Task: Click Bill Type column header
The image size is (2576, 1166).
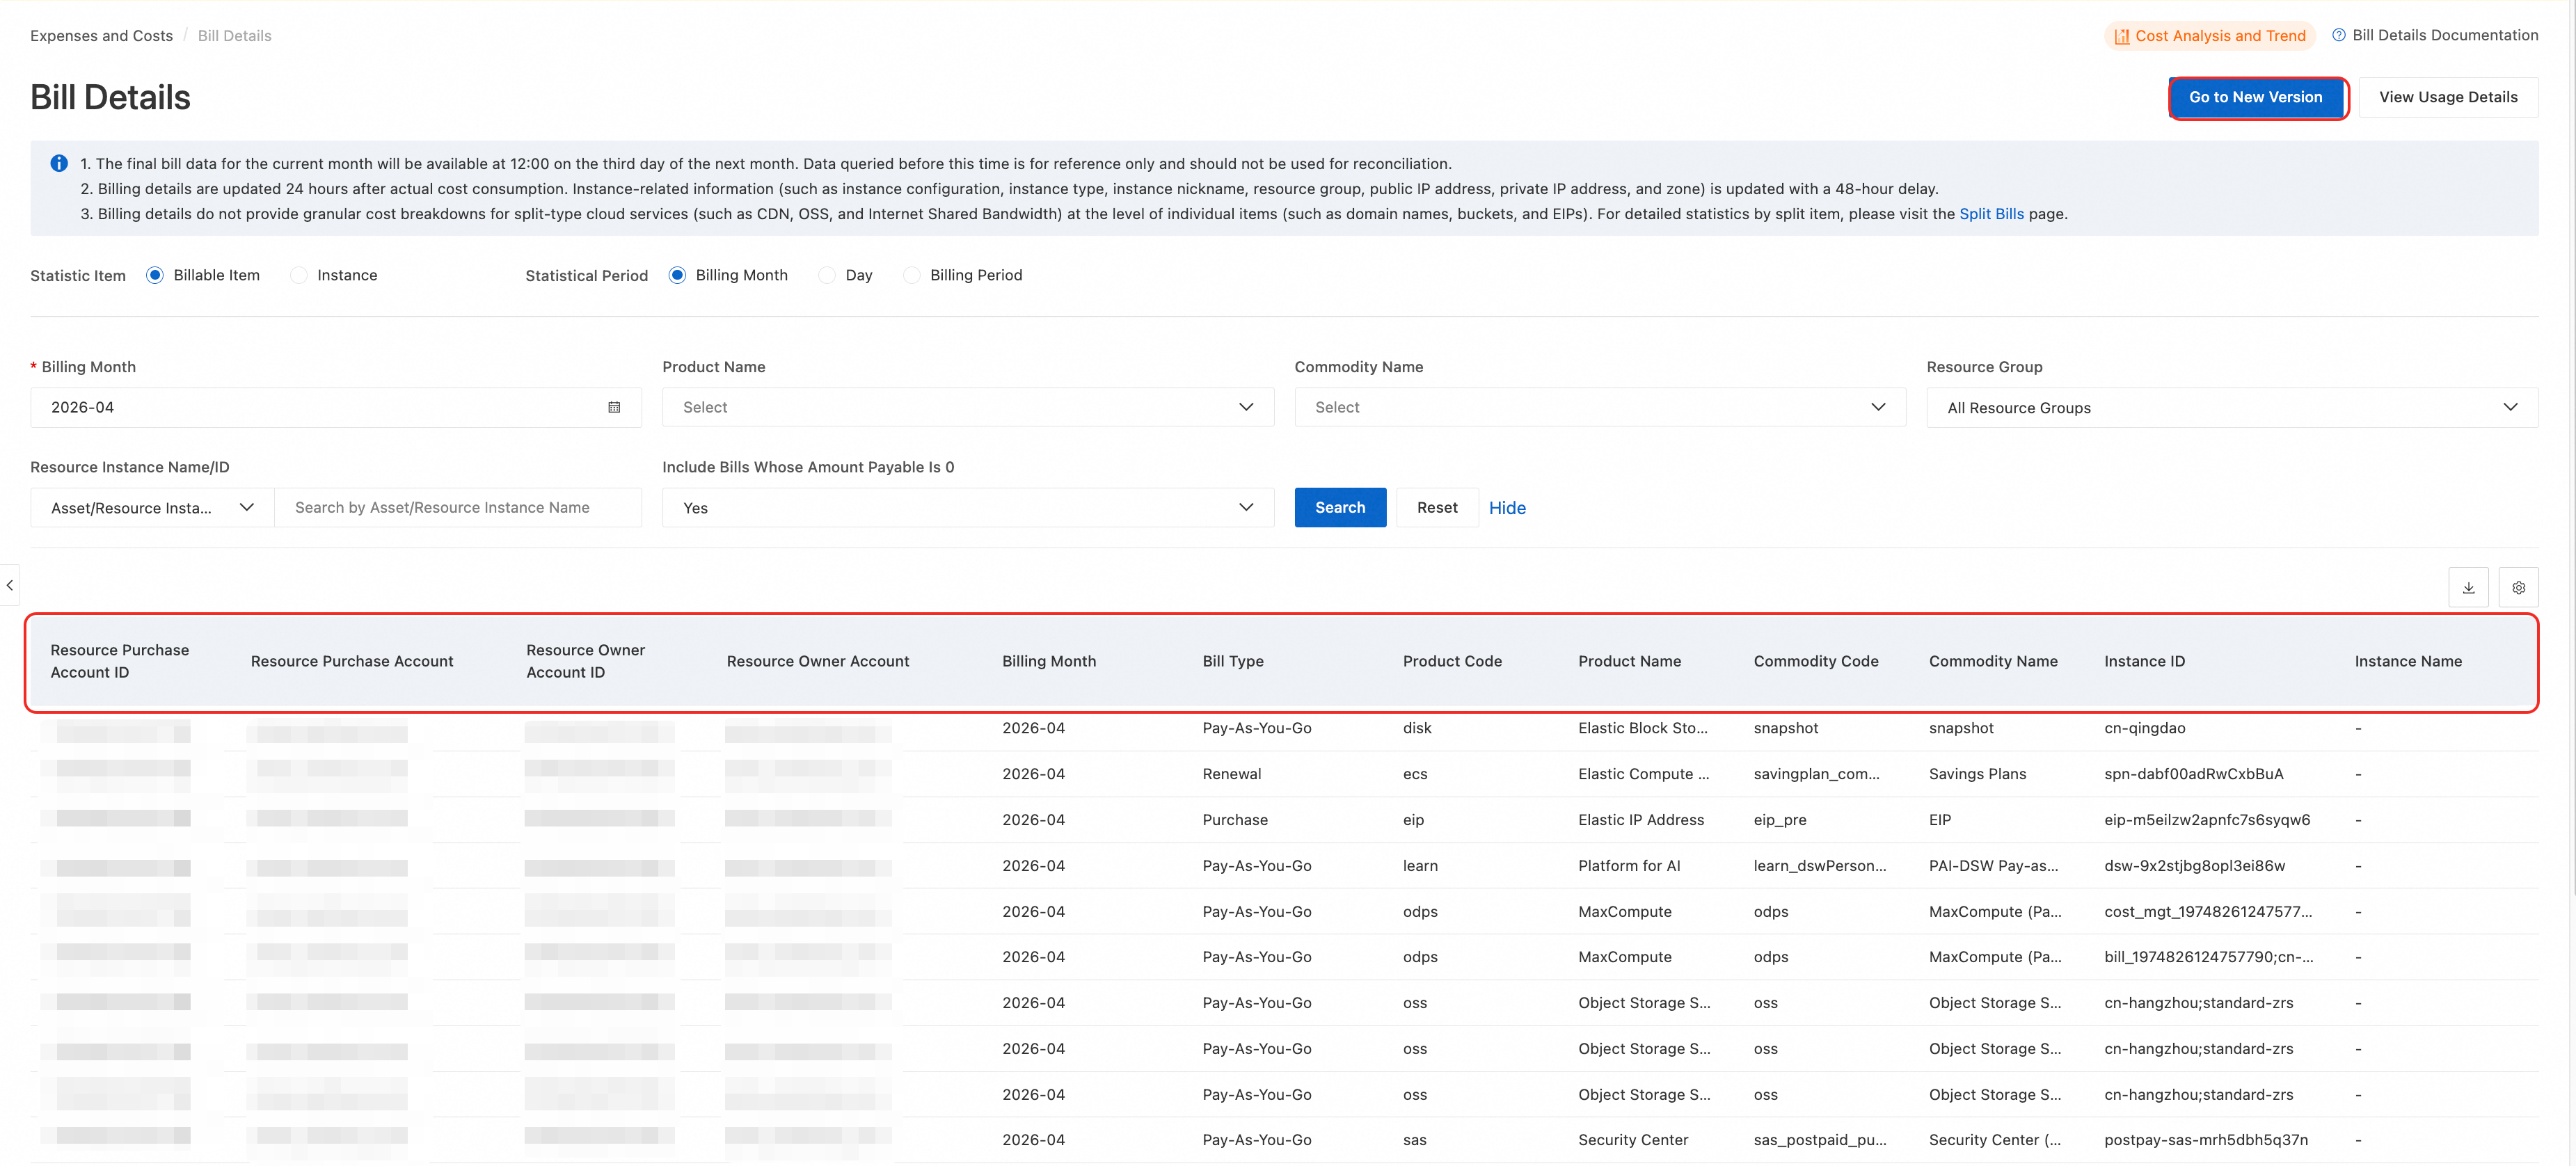Action: 1232,661
